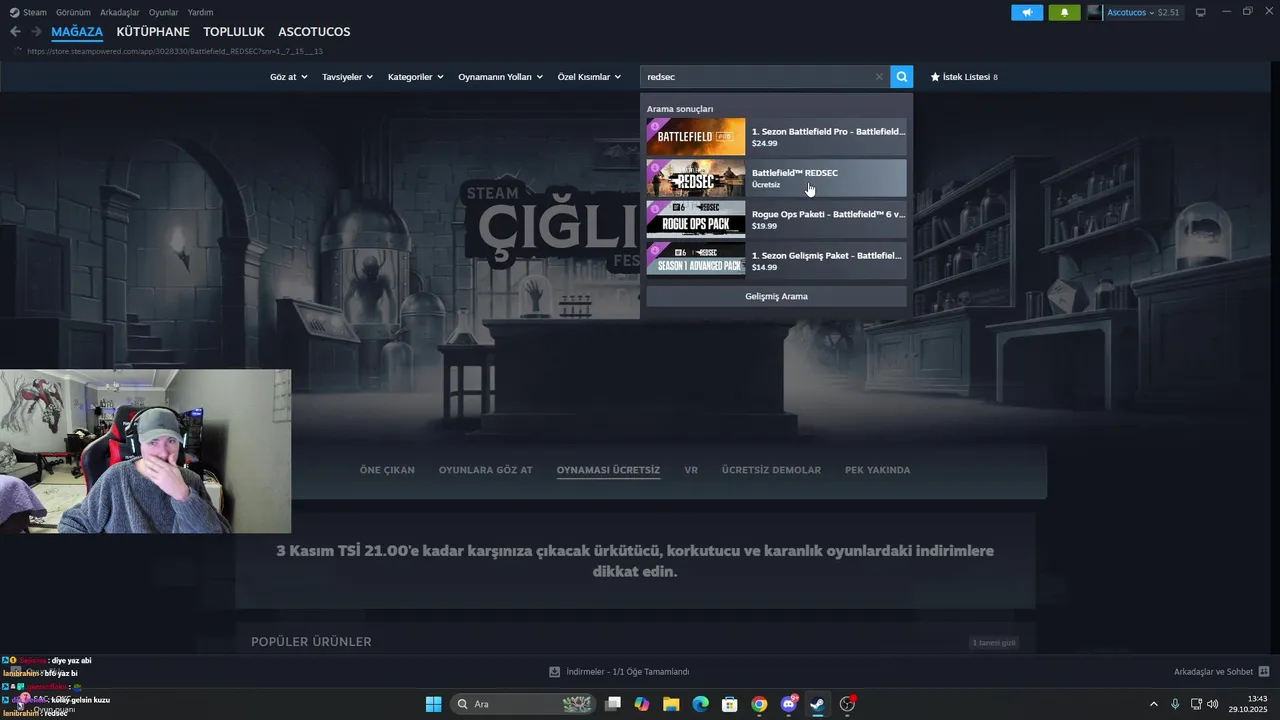Click the 3 tanesi gizli label
The image size is (1280, 720).
click(x=994, y=642)
